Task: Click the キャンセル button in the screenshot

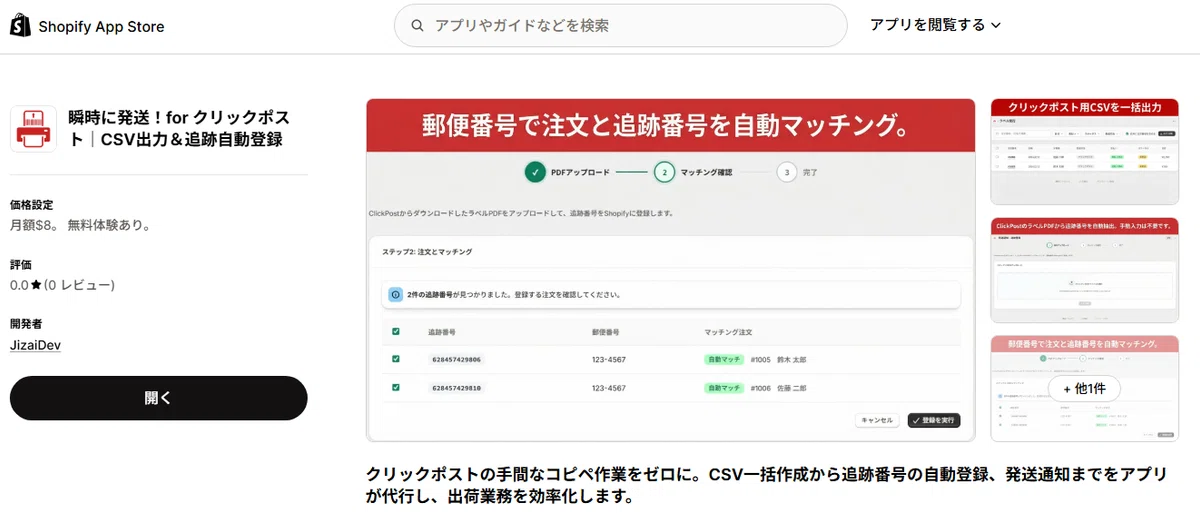Action: coord(877,420)
